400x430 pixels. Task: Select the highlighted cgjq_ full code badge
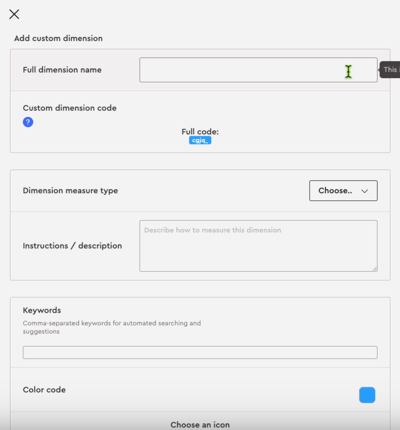pos(200,140)
